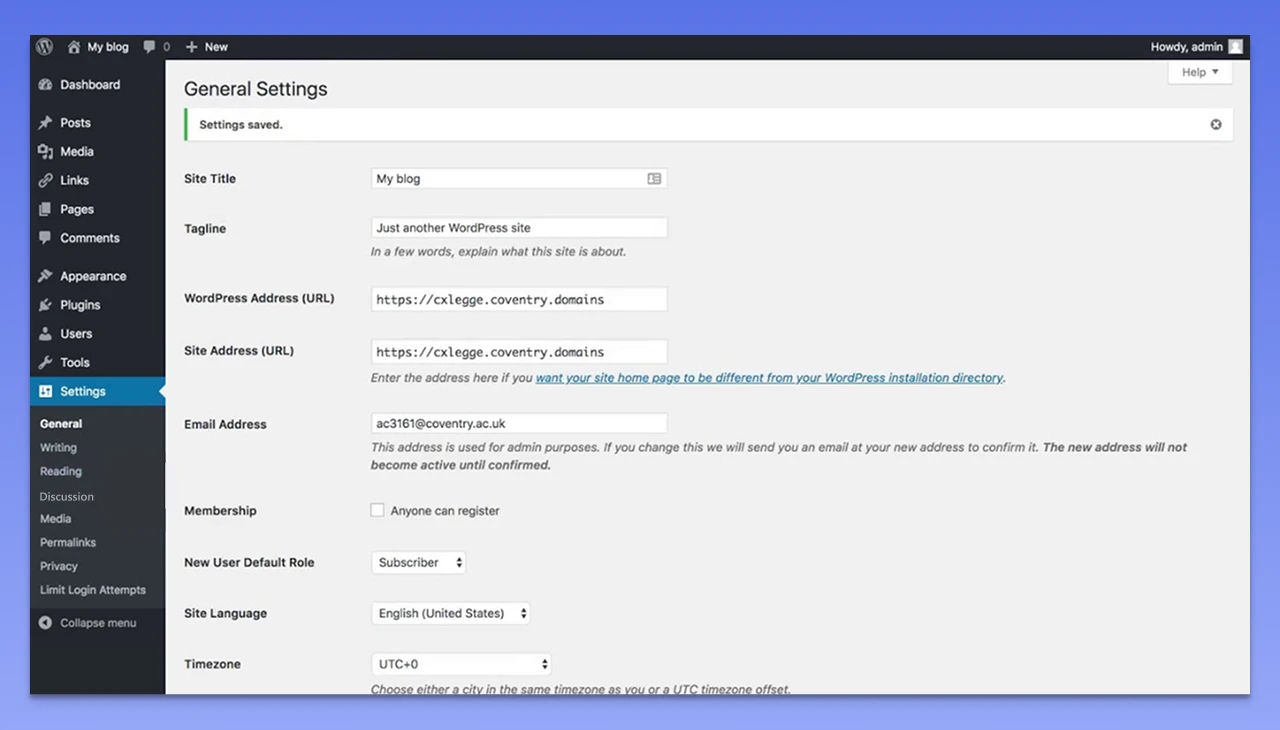
Task: Focus the Email Address field
Action: coord(519,424)
